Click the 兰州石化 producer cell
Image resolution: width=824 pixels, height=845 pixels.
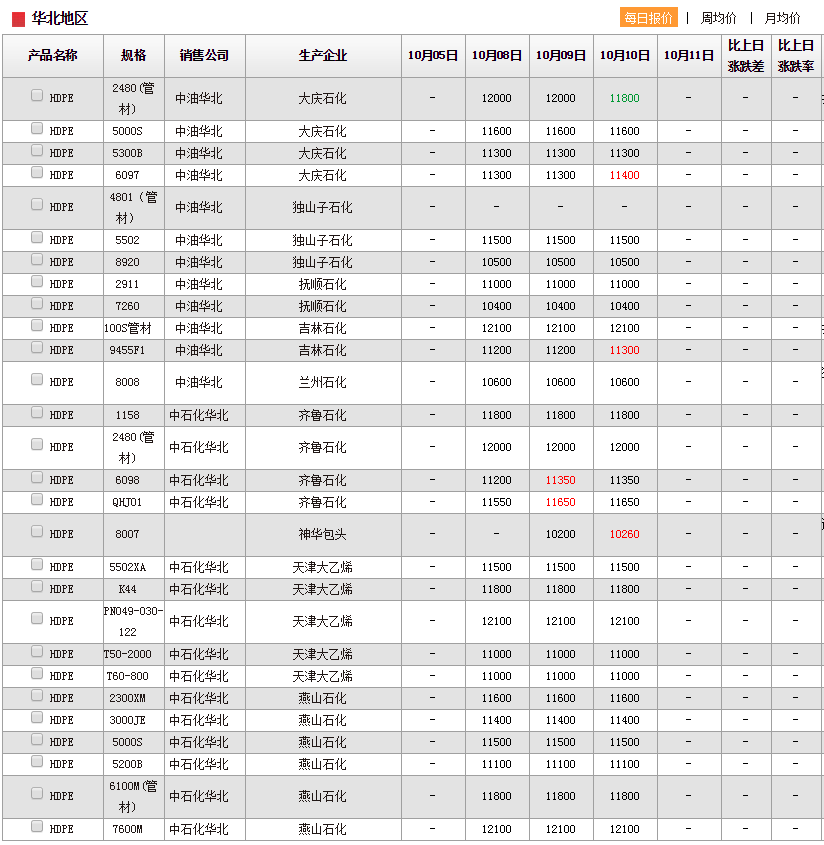tap(323, 383)
